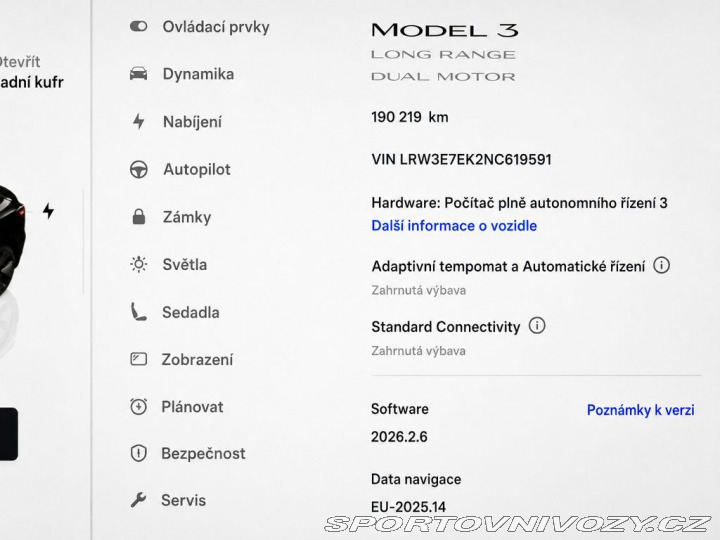Tap the VIN LRW3E7EK2NC619591 text
720x540 pixels.
[x=461, y=159]
